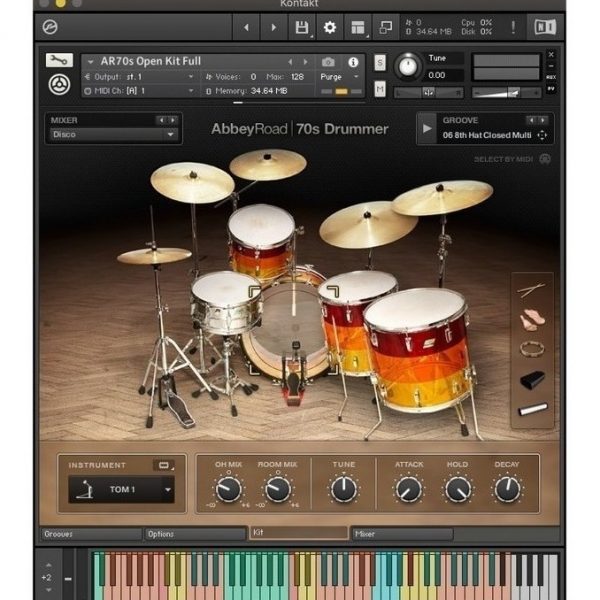This screenshot has height=600, width=600.
Task: Click the NI logo in toolbar
Action: [x=545, y=27]
